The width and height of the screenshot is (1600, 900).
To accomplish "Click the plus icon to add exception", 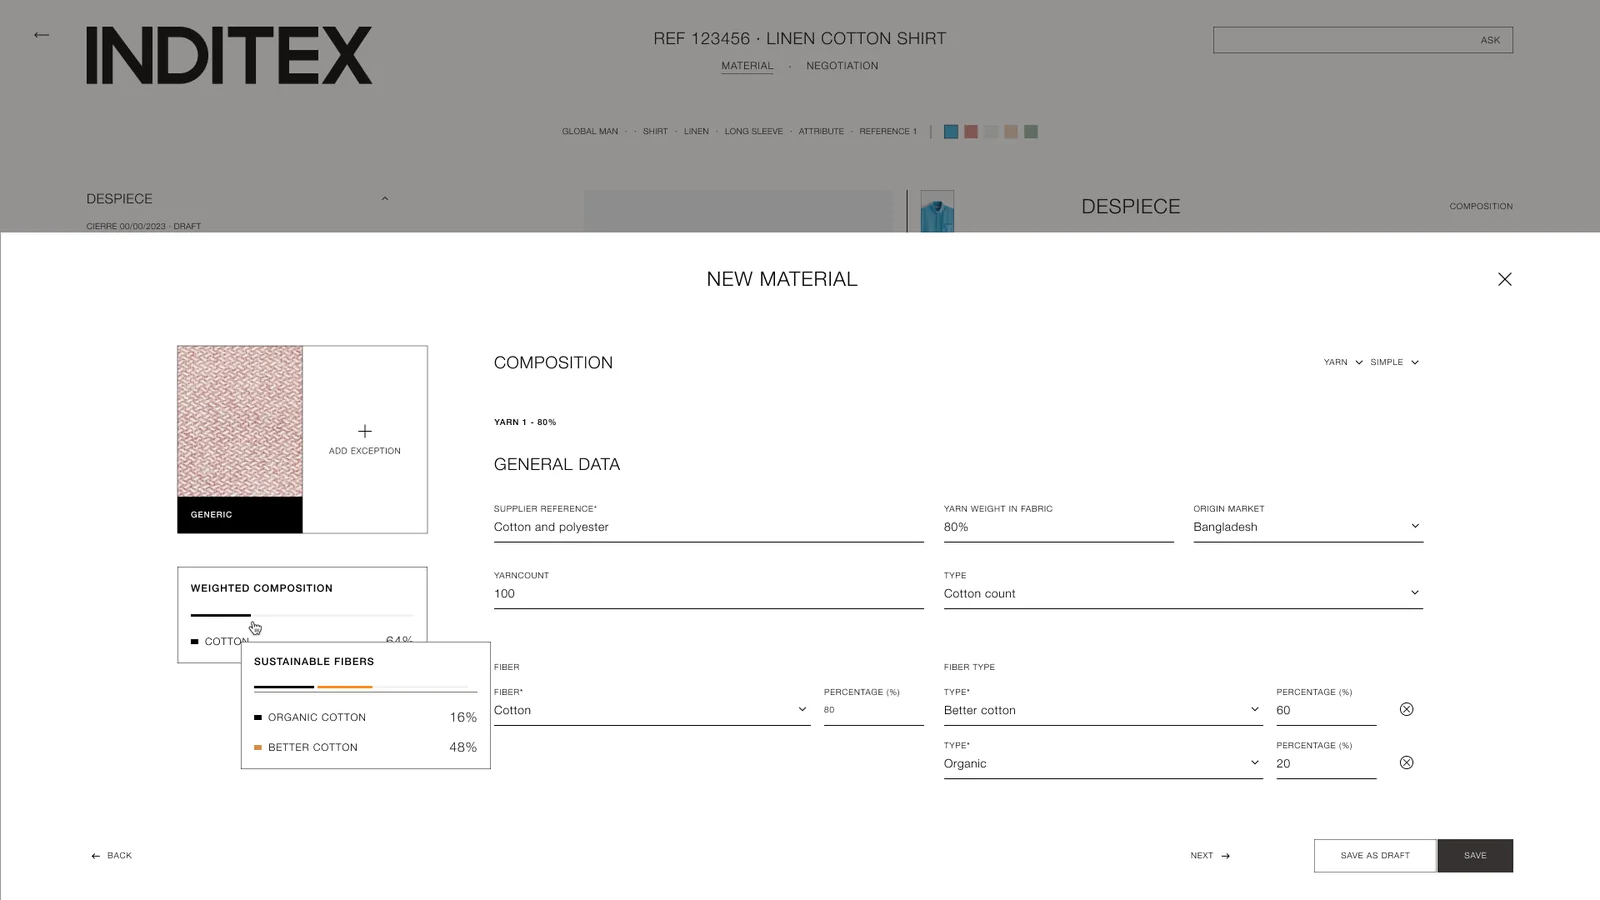I will click(365, 431).
